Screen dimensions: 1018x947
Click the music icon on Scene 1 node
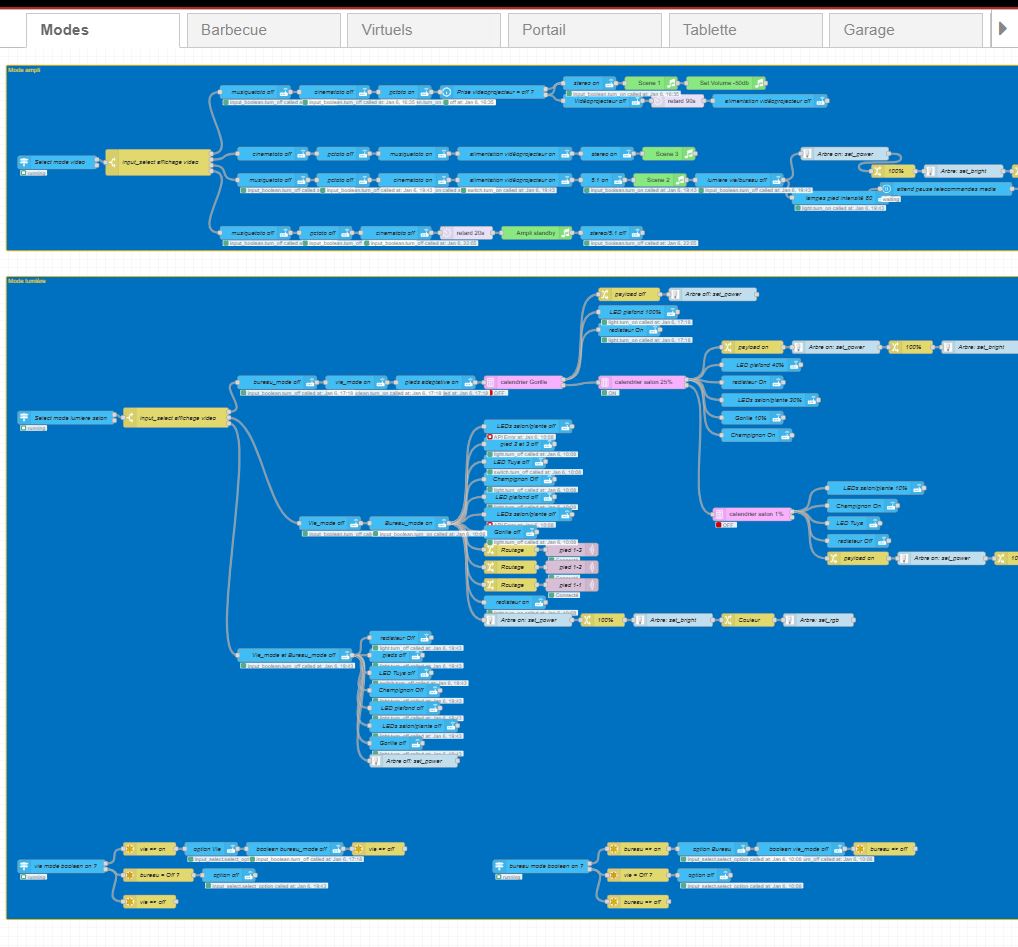tap(671, 83)
